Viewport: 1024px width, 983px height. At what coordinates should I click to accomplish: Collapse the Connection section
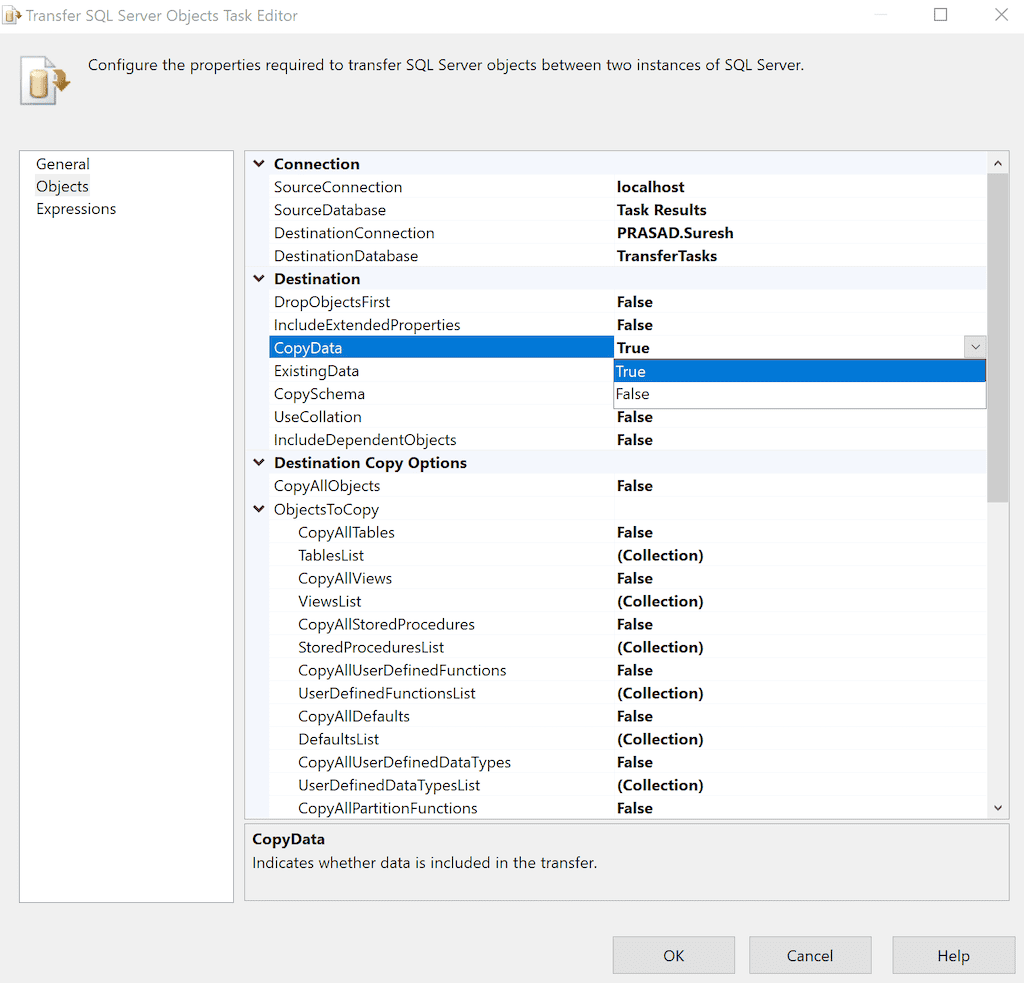point(259,164)
